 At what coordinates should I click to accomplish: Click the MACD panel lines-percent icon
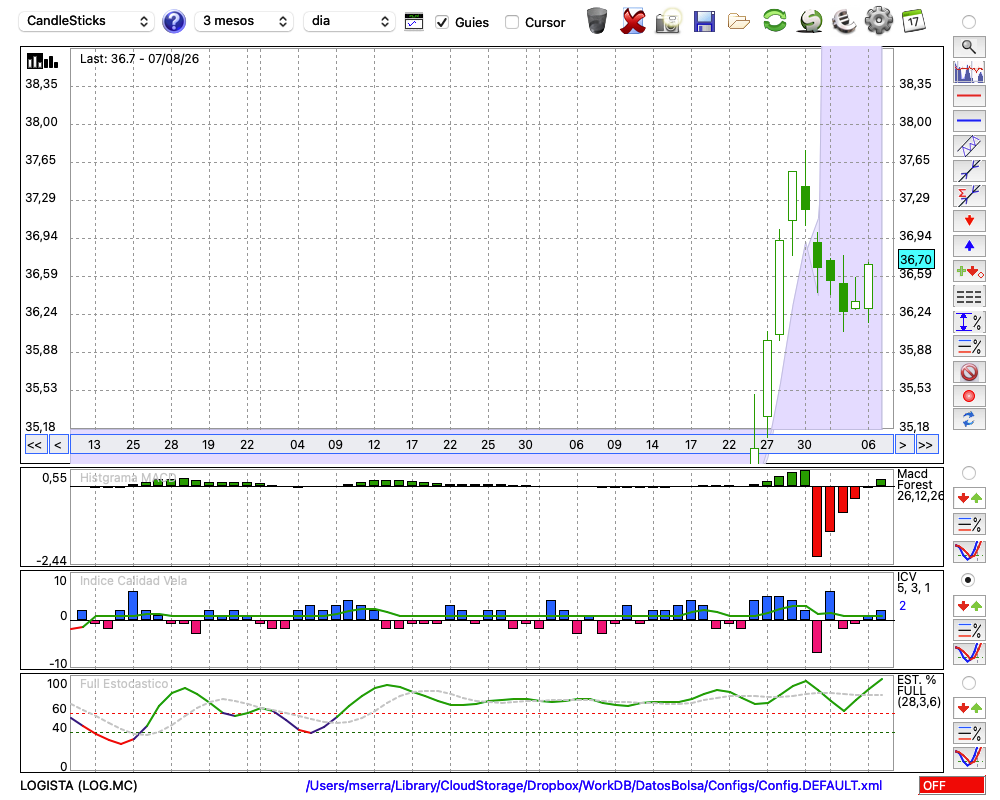[969, 524]
